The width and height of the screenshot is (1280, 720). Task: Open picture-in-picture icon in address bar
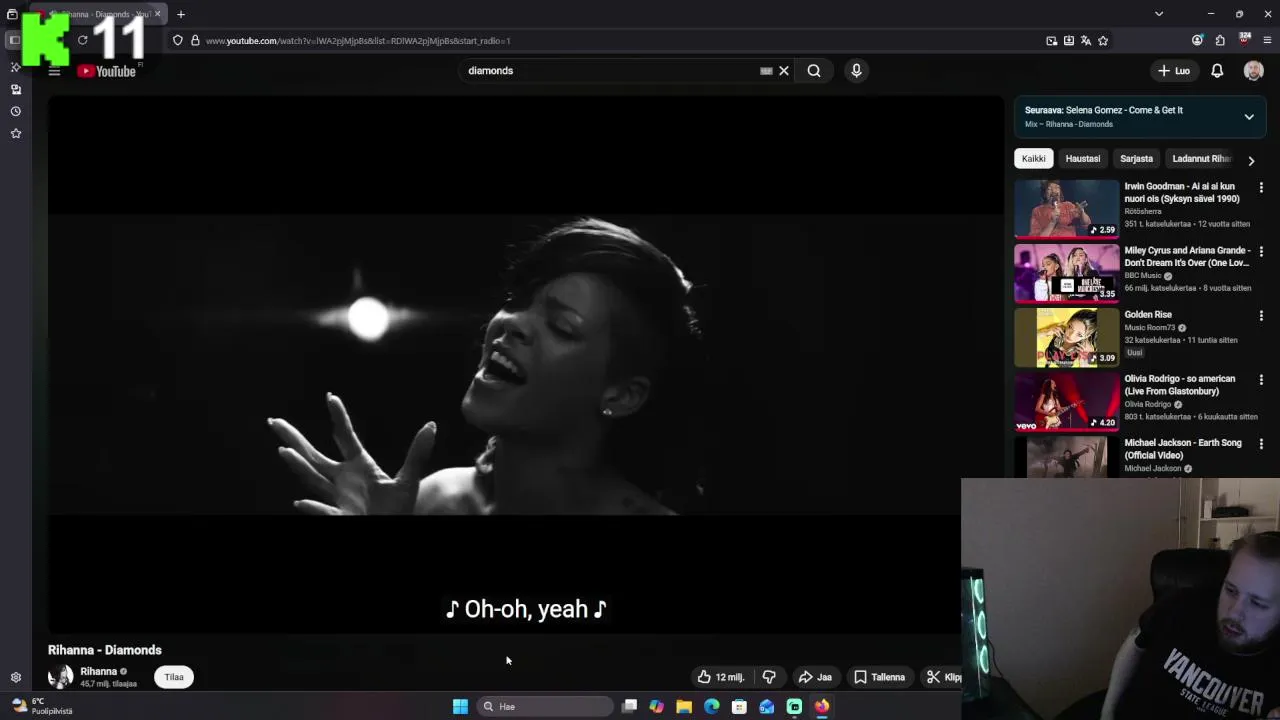(1051, 41)
